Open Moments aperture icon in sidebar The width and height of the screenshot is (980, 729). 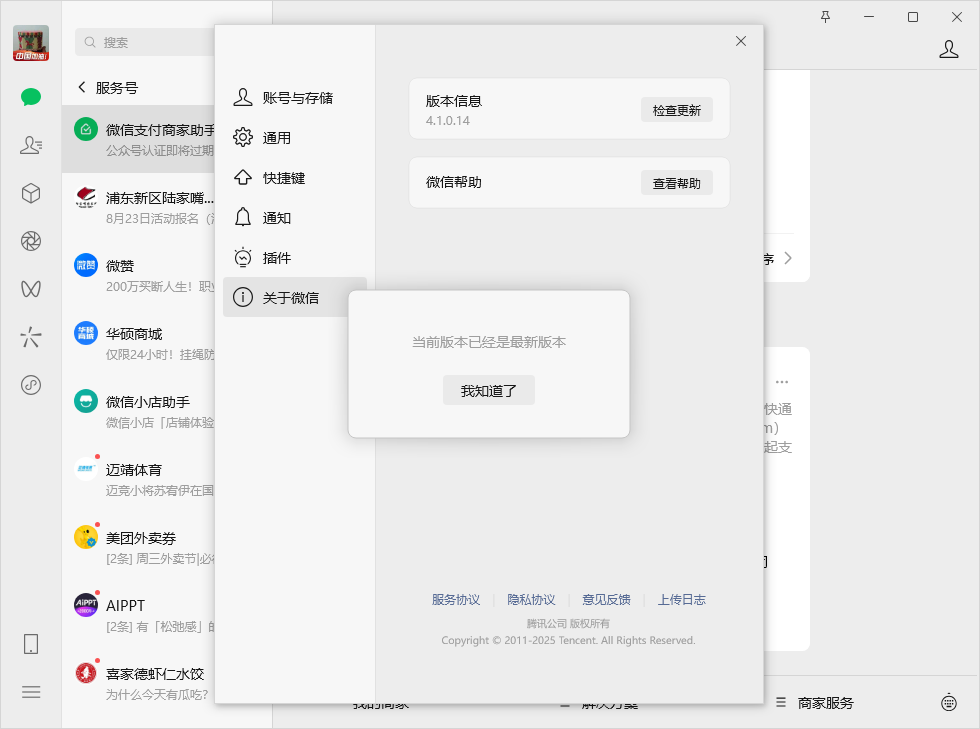[x=31, y=241]
